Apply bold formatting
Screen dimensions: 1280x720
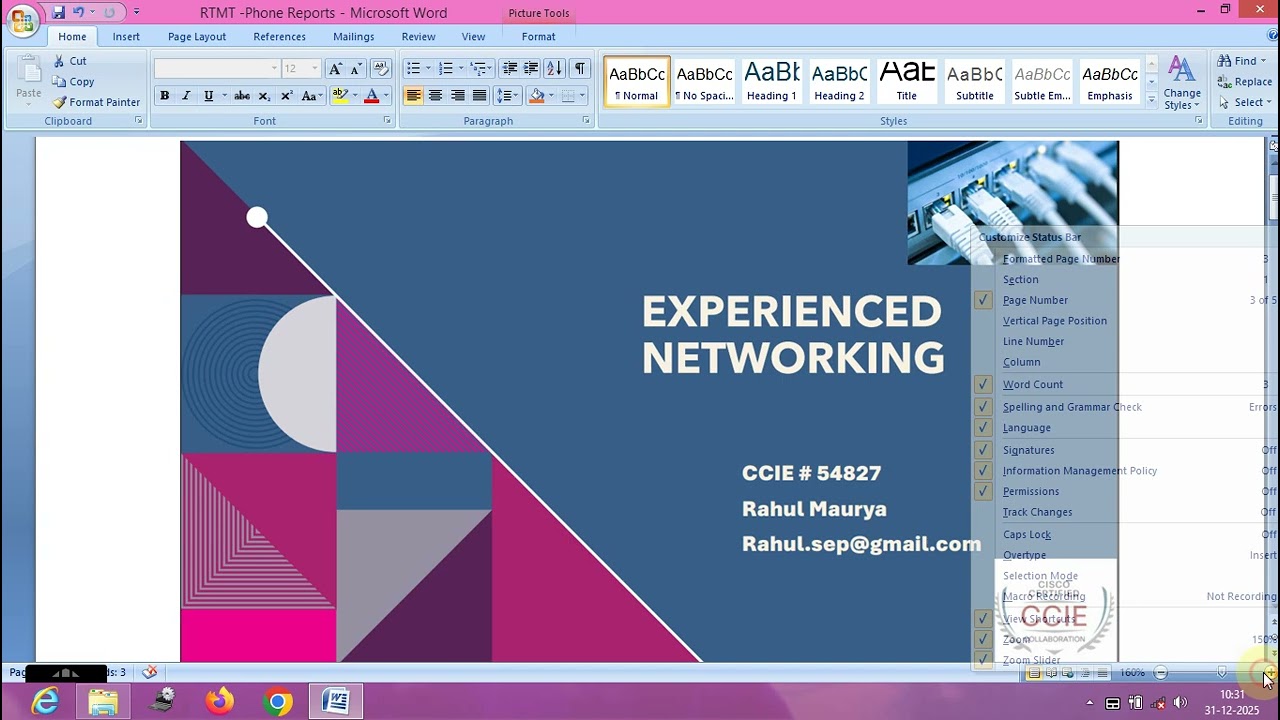pos(164,96)
